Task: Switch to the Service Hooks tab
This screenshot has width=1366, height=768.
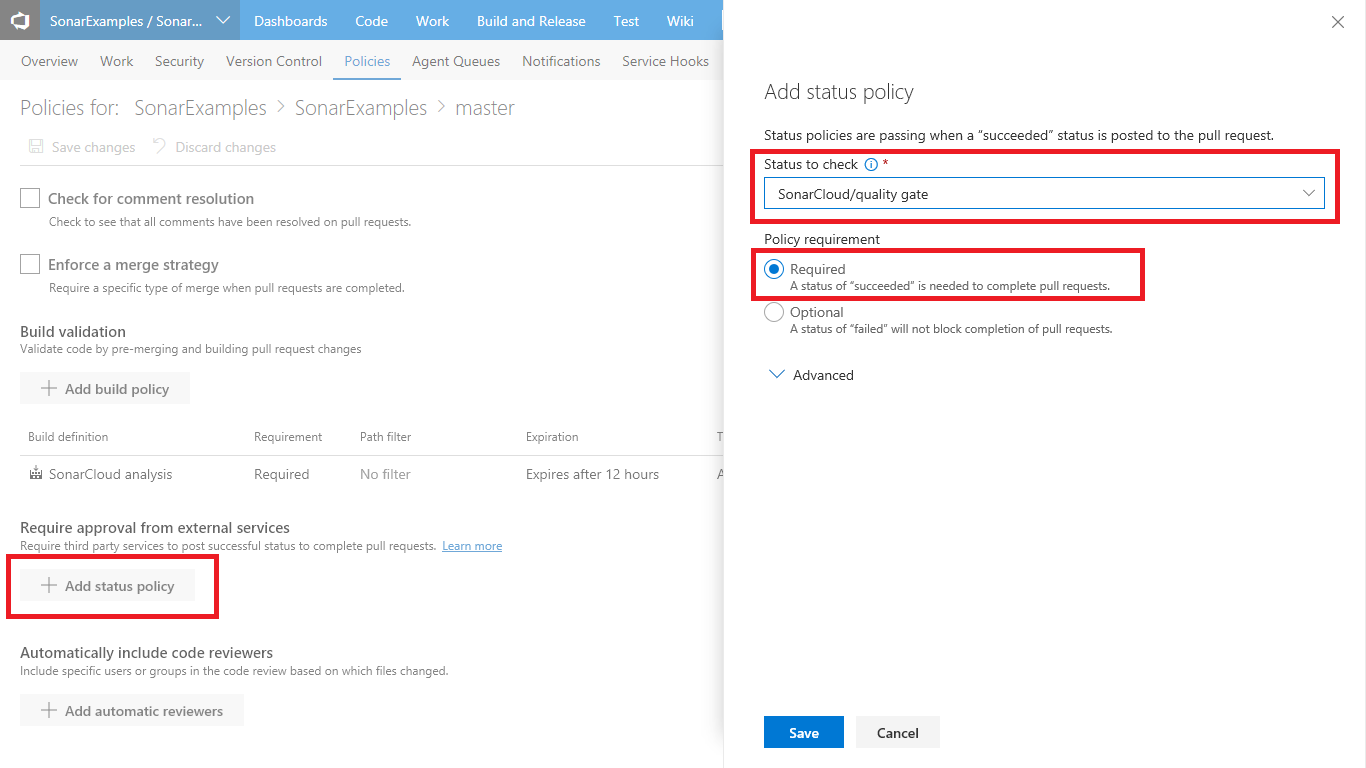Action: coord(665,61)
